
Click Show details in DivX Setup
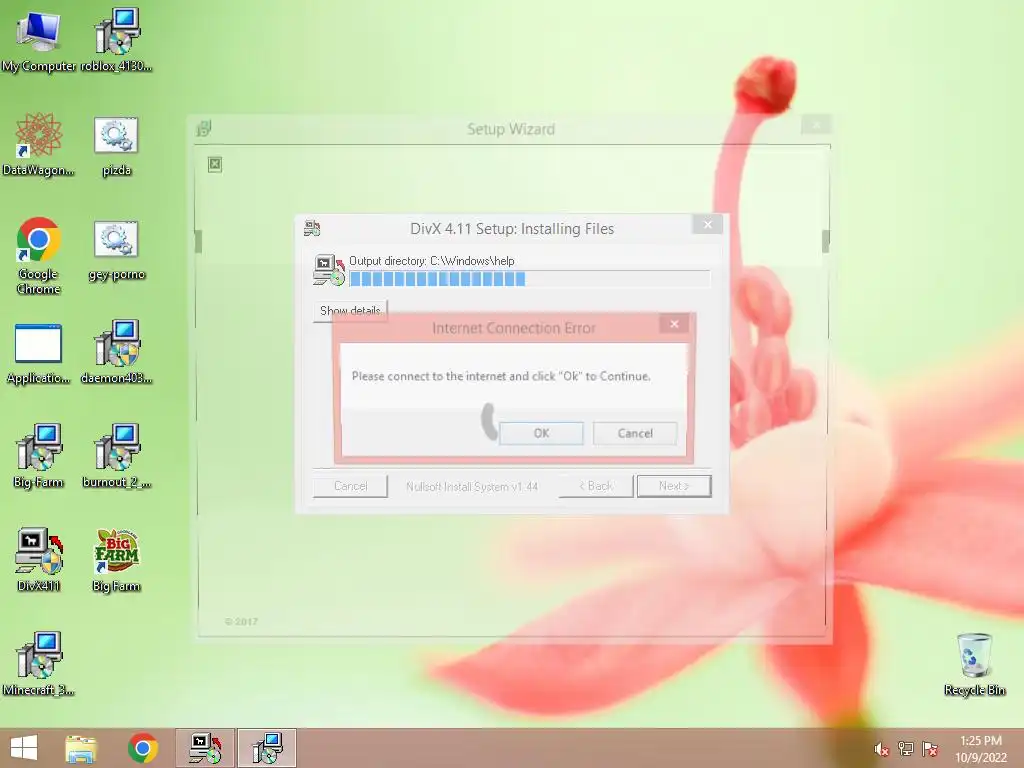click(x=350, y=310)
